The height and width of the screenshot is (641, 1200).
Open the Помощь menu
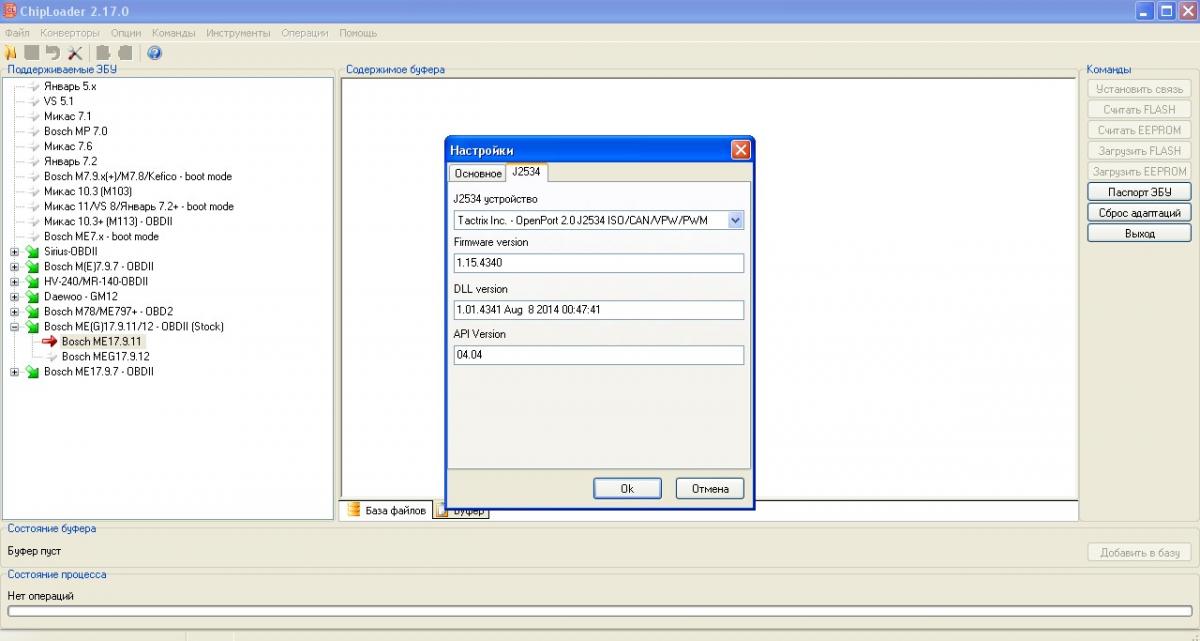point(358,33)
